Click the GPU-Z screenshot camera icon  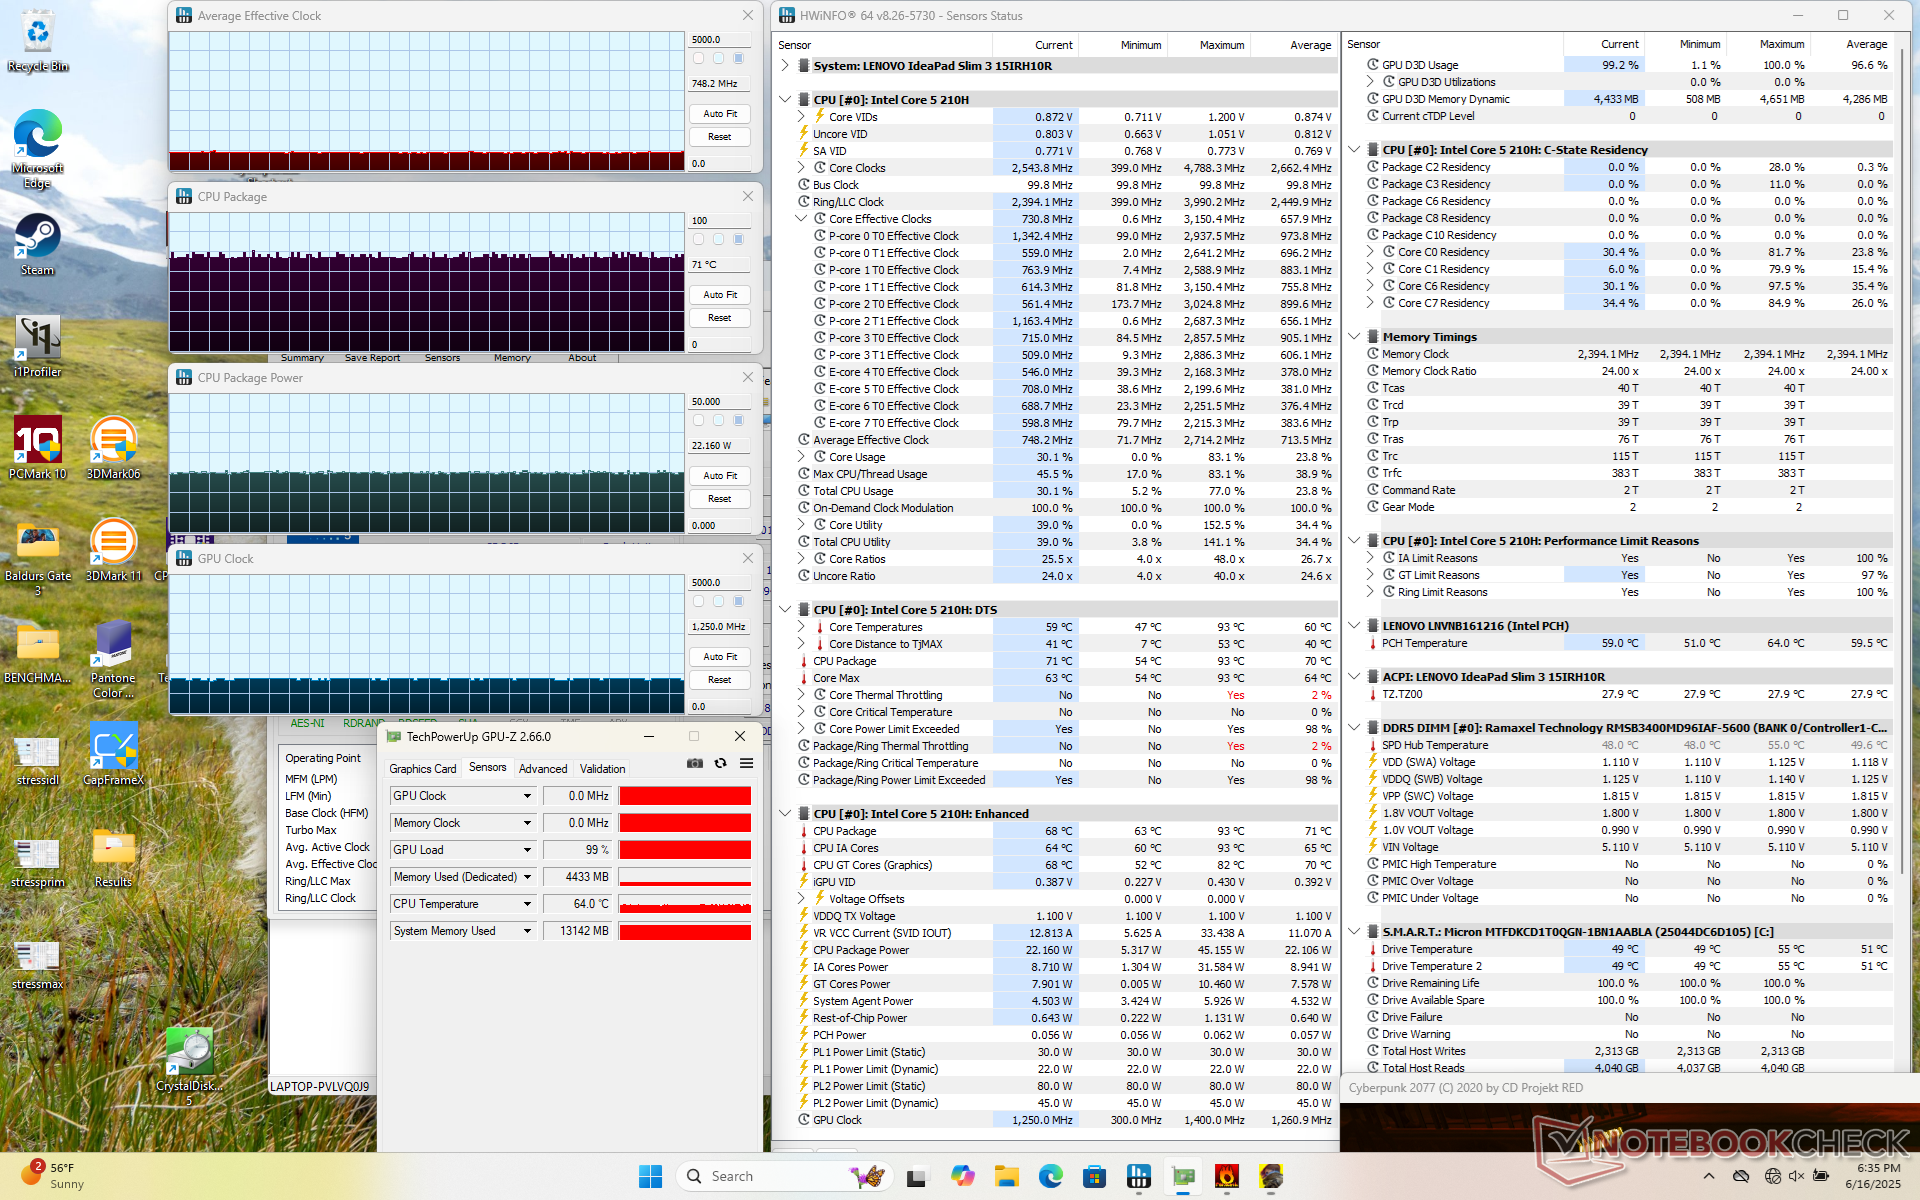tap(695, 763)
